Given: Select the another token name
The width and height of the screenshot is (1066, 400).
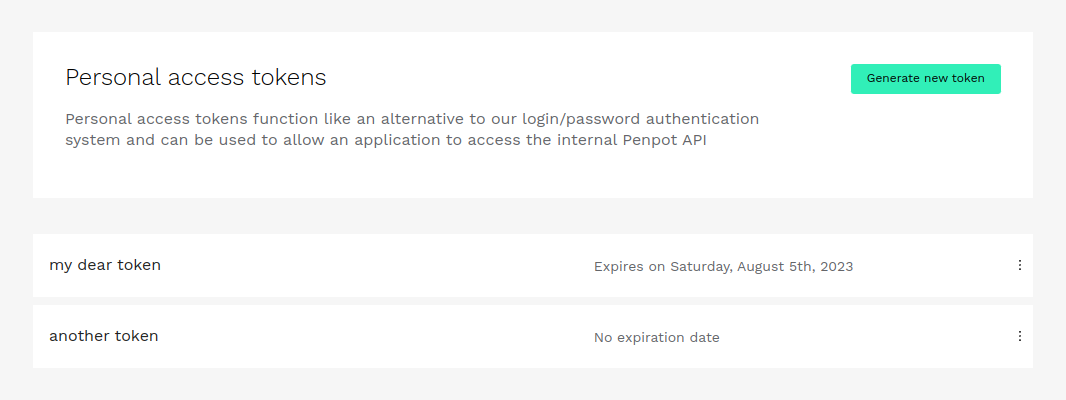Looking at the screenshot, I should (103, 336).
